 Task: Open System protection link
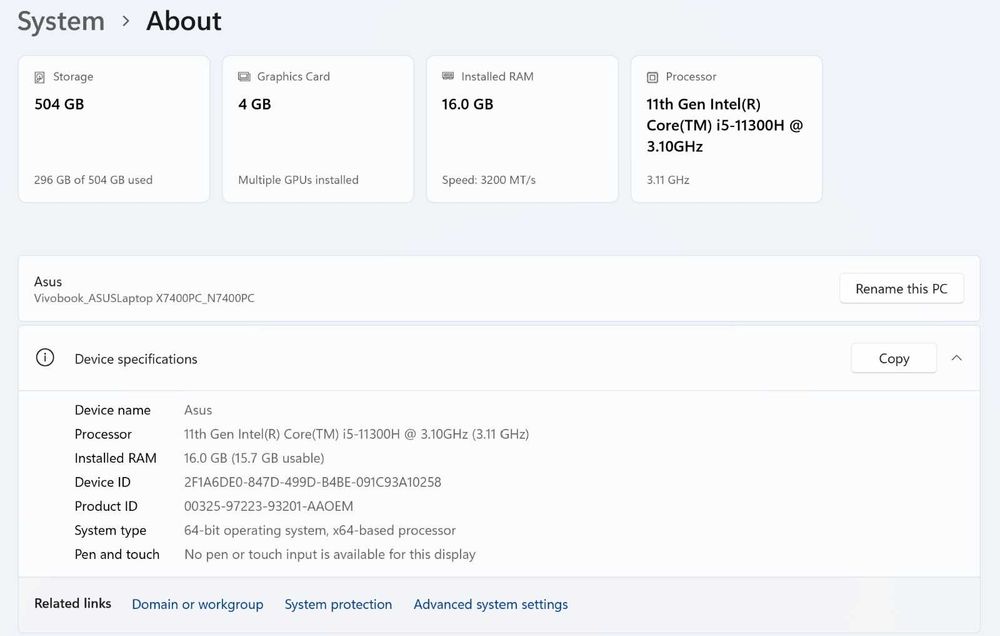pos(338,604)
